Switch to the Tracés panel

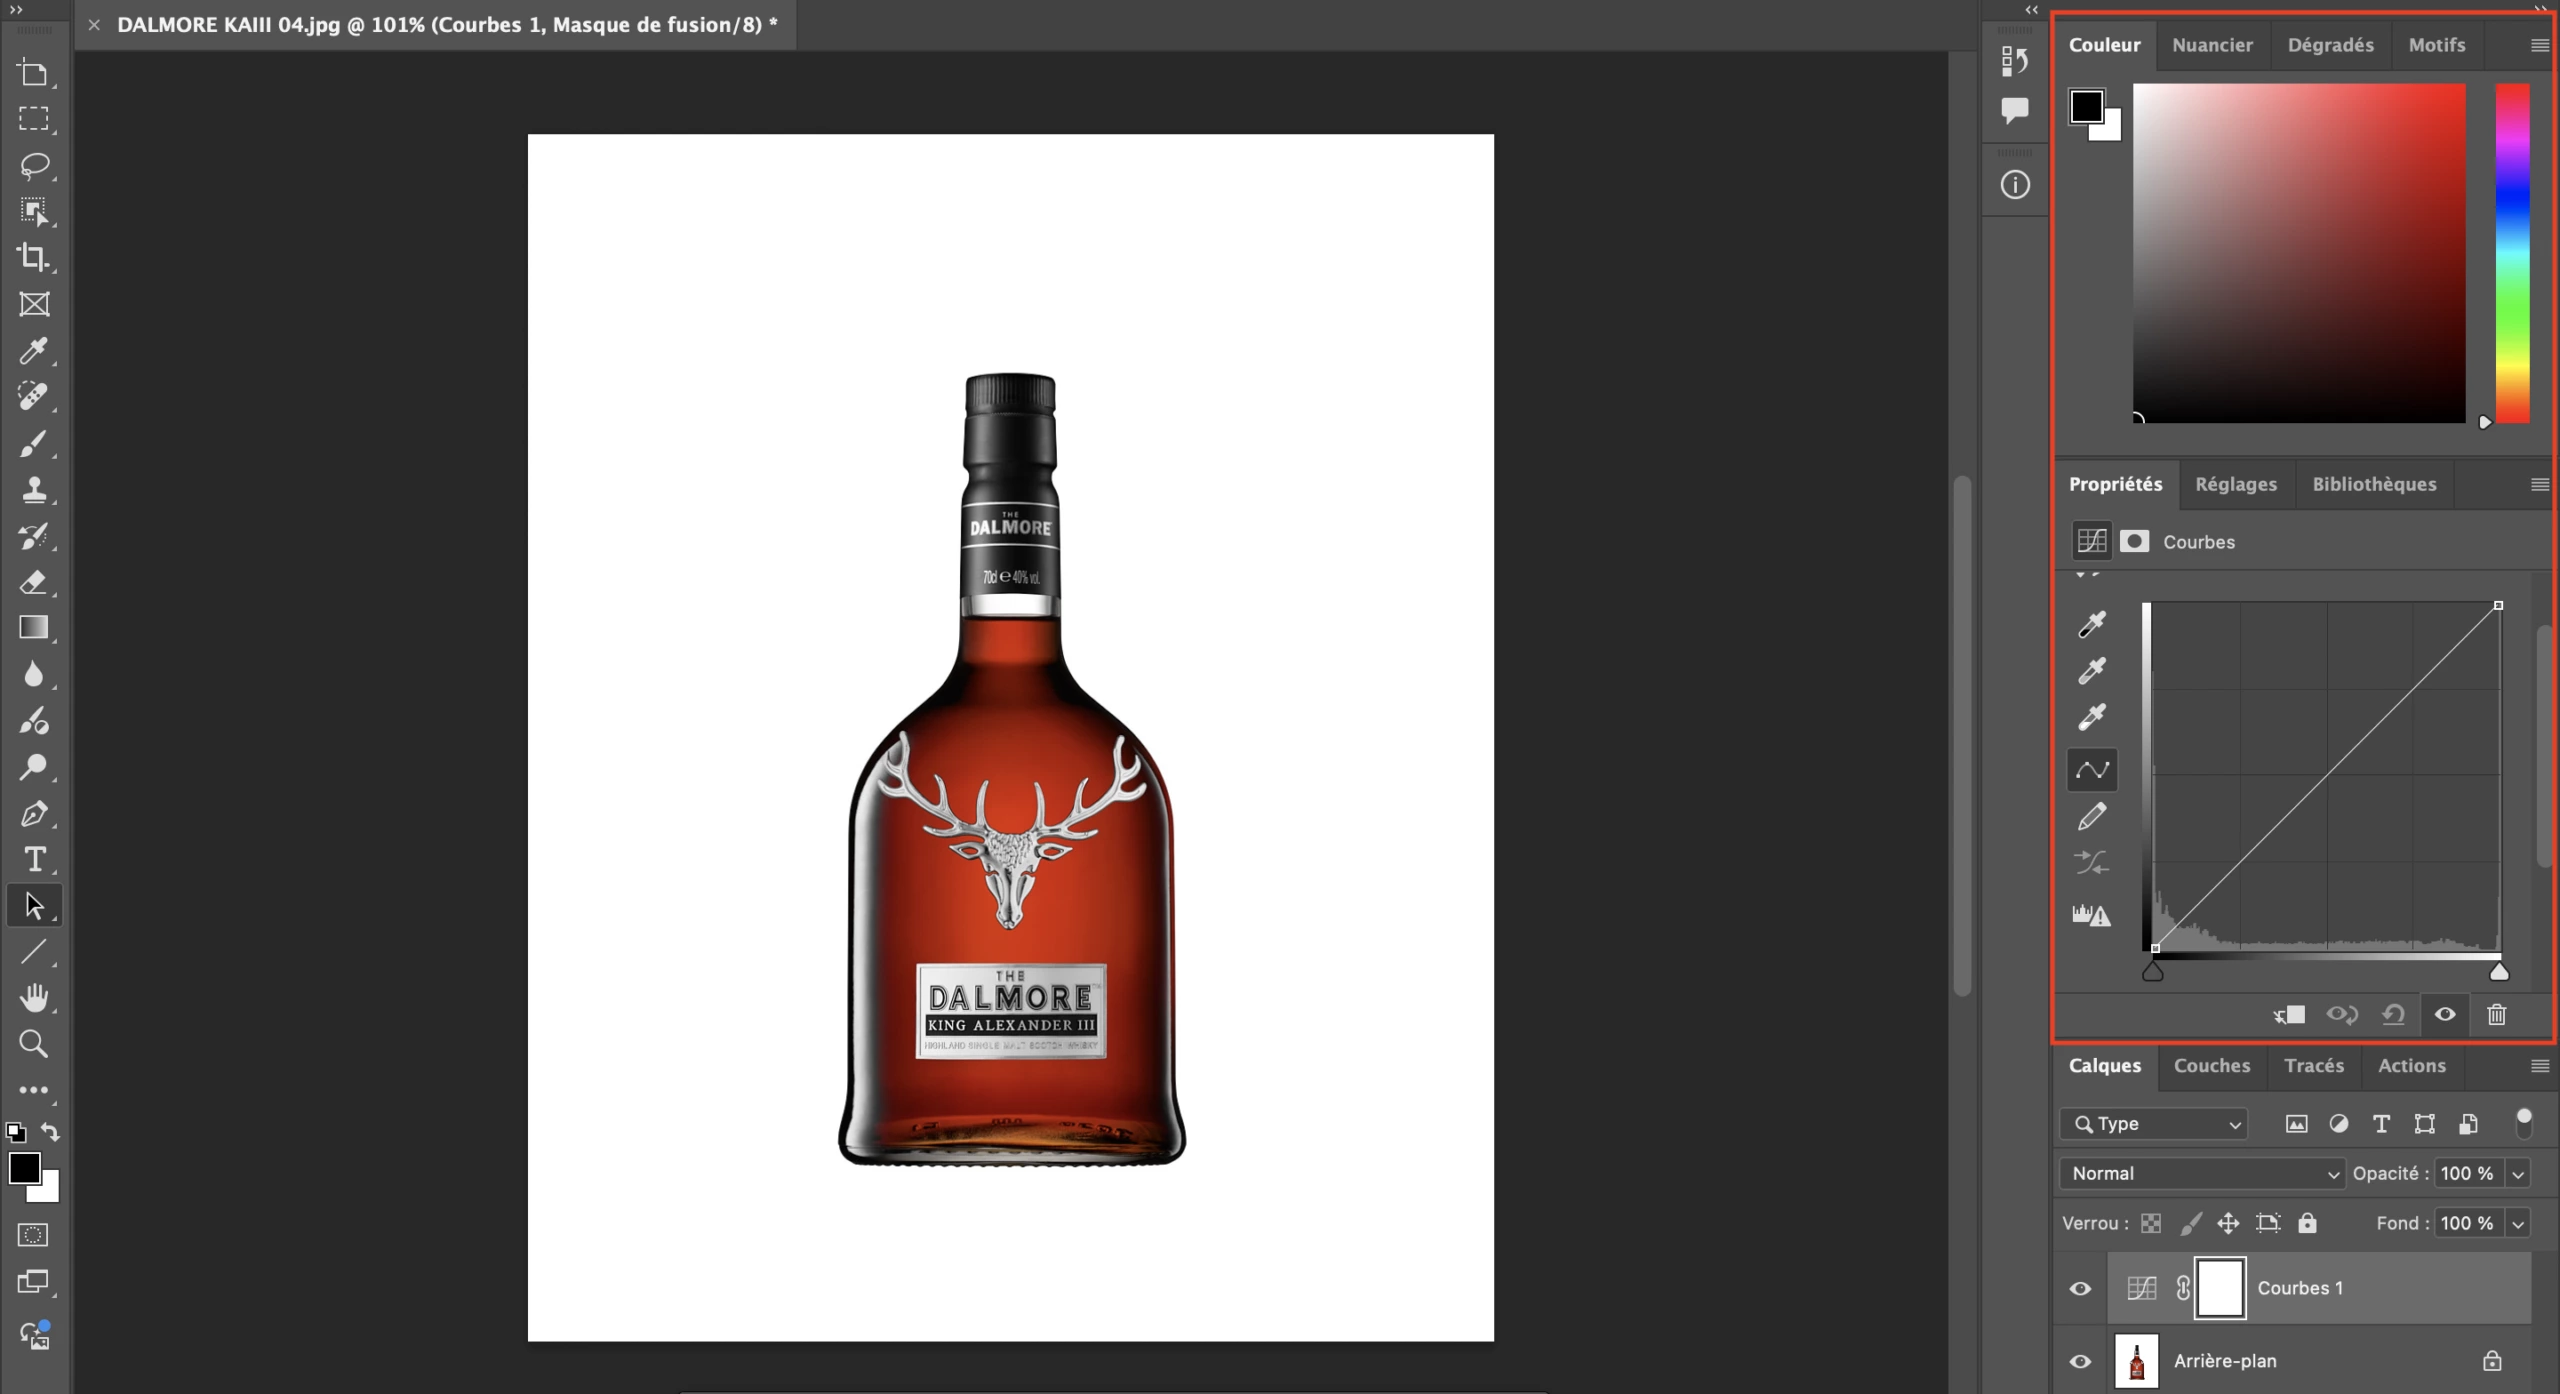point(2314,1066)
